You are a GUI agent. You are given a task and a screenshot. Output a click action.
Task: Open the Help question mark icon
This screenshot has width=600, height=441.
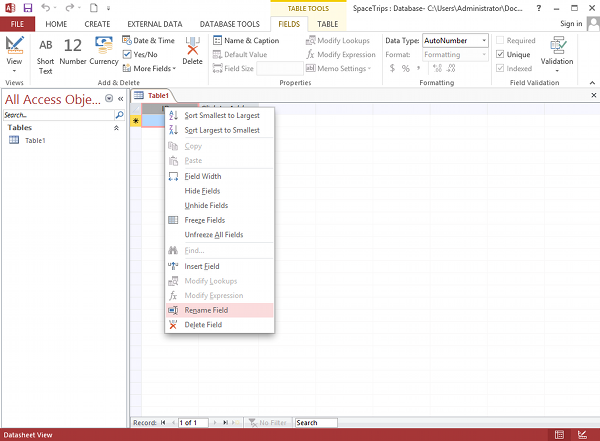(x=539, y=8)
